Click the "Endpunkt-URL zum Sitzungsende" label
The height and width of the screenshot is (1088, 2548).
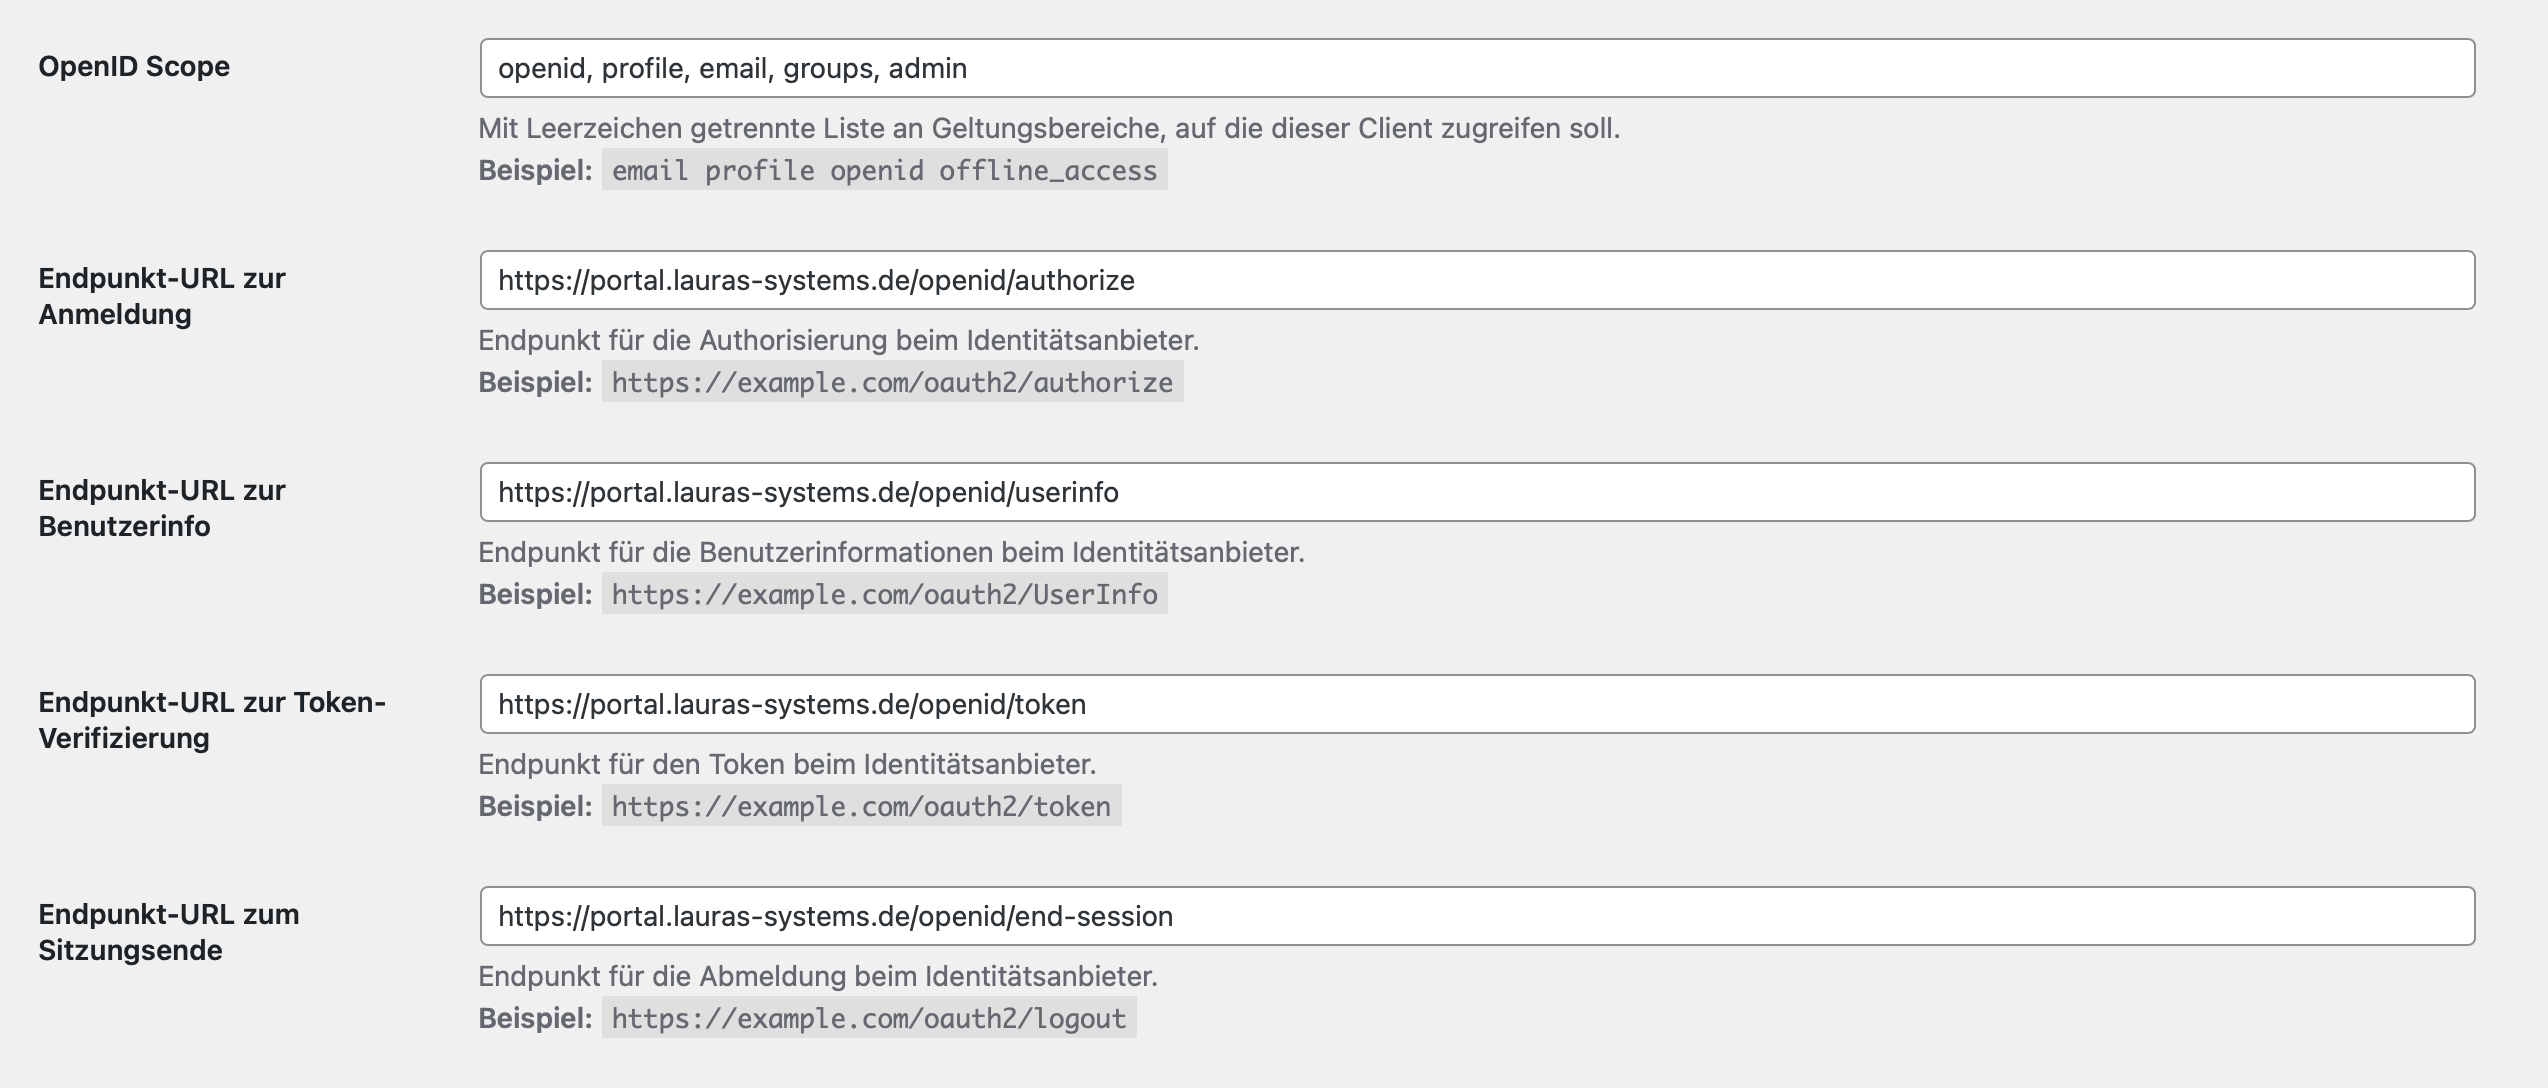coord(169,932)
